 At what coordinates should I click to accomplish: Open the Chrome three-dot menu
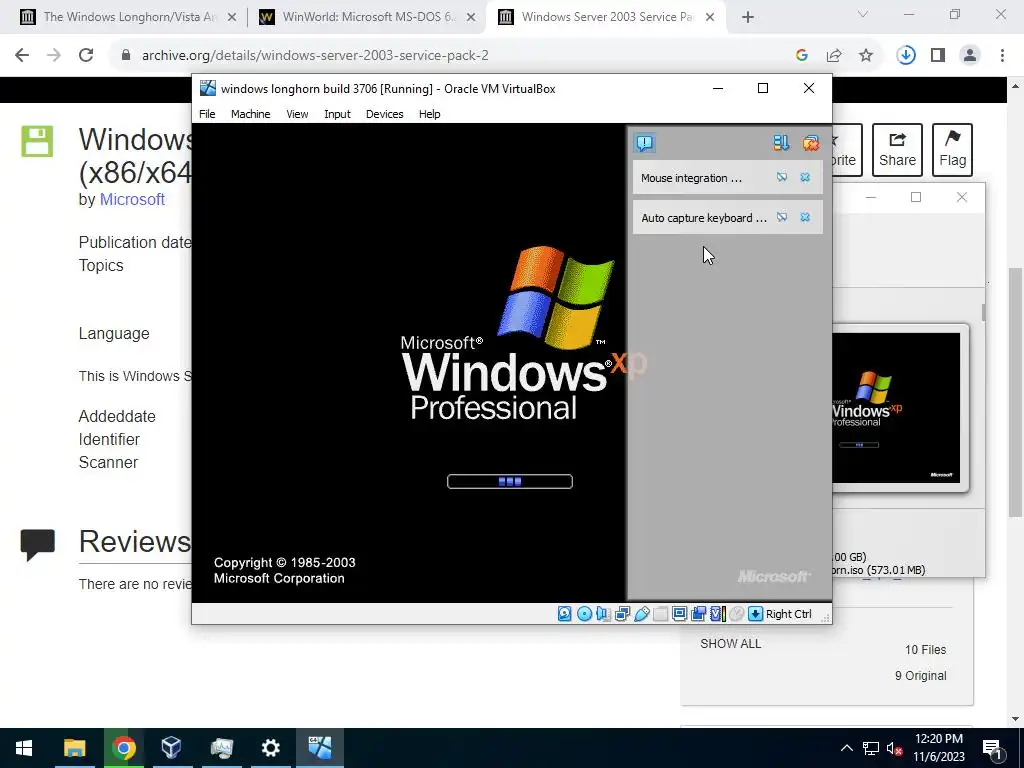pyautogui.click(x=1002, y=56)
